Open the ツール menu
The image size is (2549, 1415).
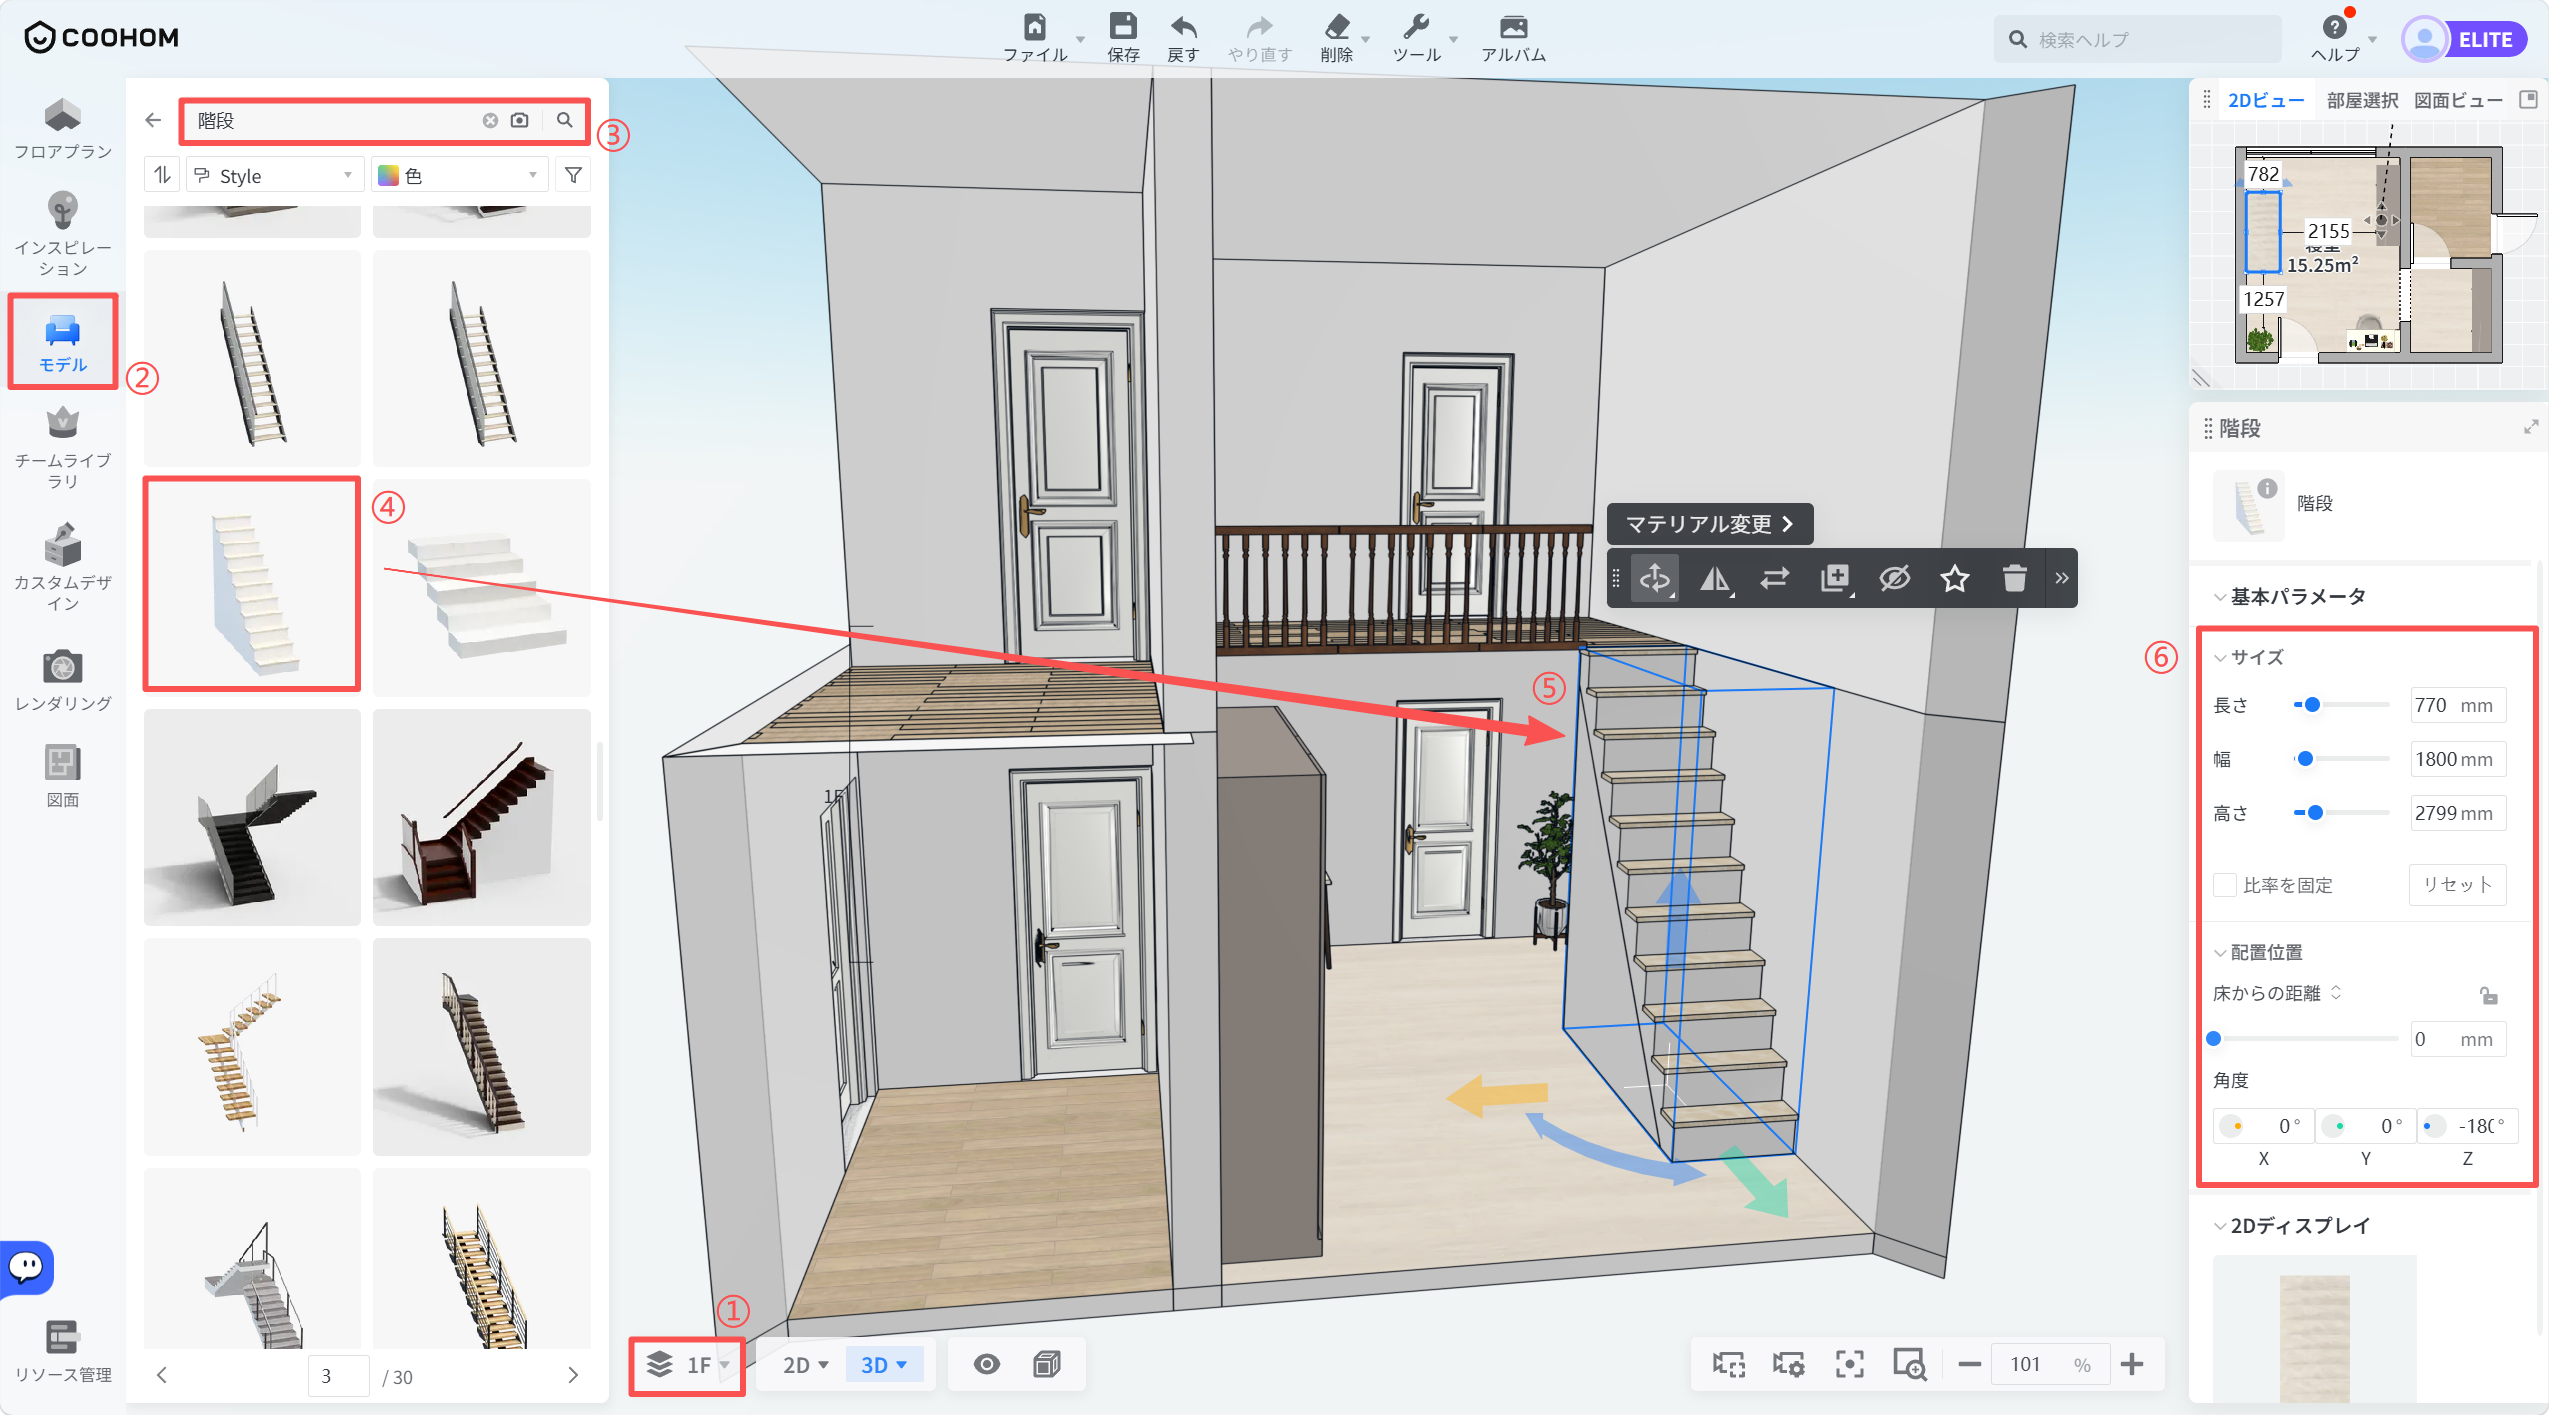pyautogui.click(x=1423, y=38)
